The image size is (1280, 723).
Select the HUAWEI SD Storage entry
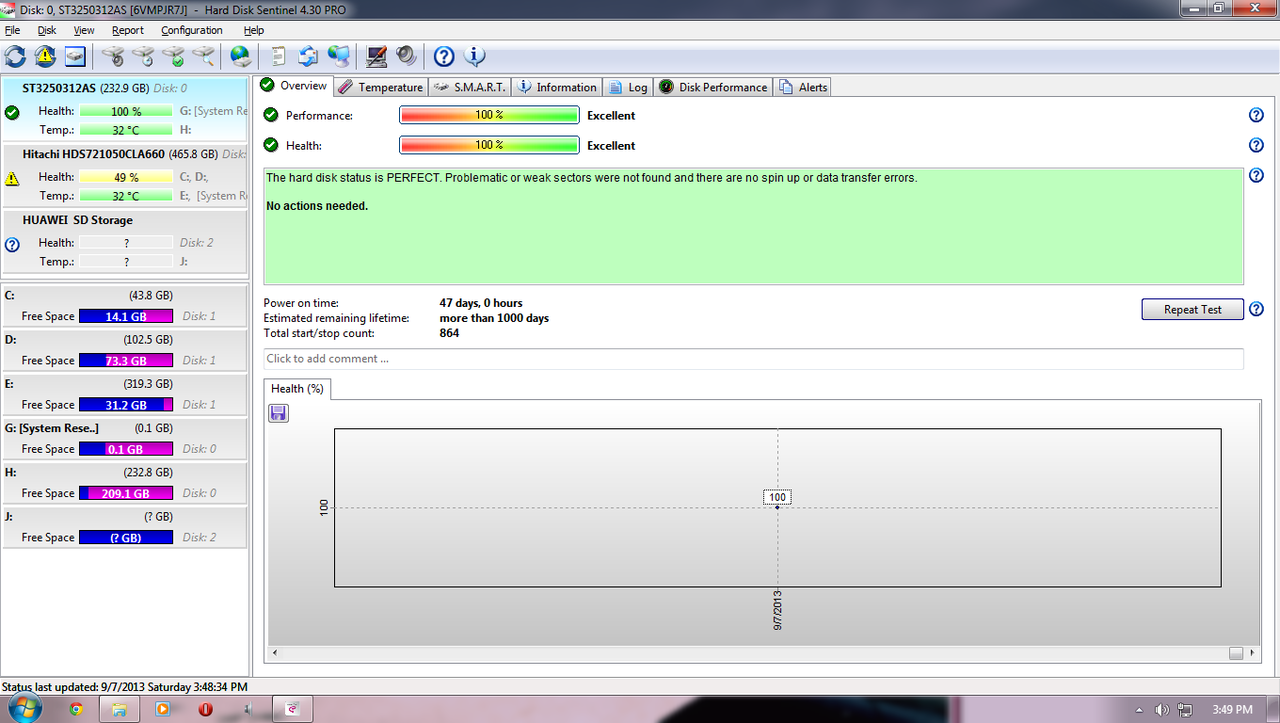point(125,241)
